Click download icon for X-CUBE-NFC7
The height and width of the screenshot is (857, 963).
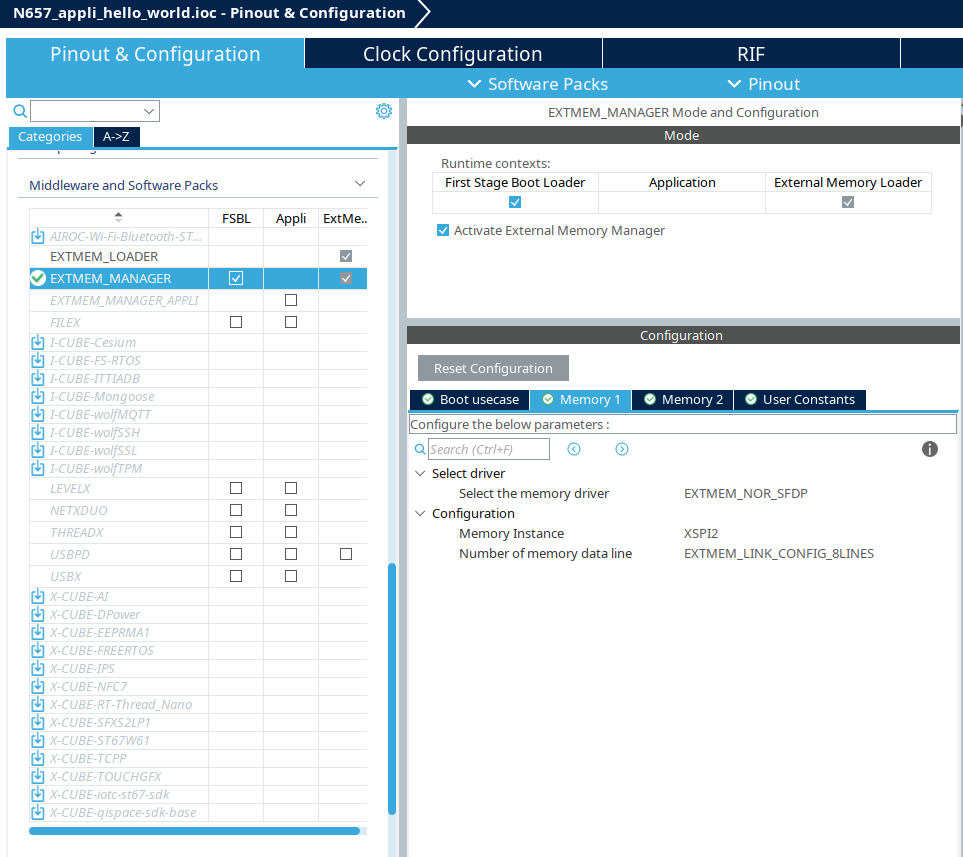pyautogui.click(x=38, y=686)
